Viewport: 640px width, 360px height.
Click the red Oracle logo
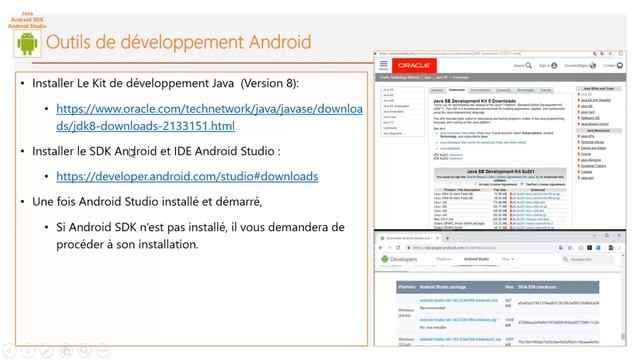point(414,65)
